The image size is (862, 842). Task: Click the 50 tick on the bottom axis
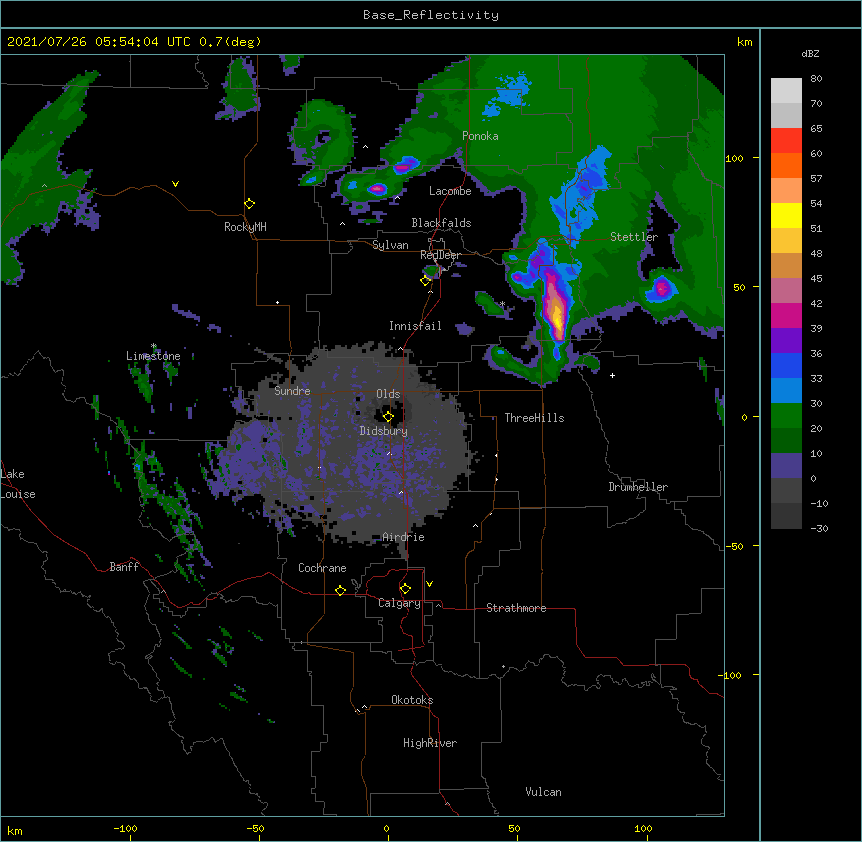(x=515, y=828)
